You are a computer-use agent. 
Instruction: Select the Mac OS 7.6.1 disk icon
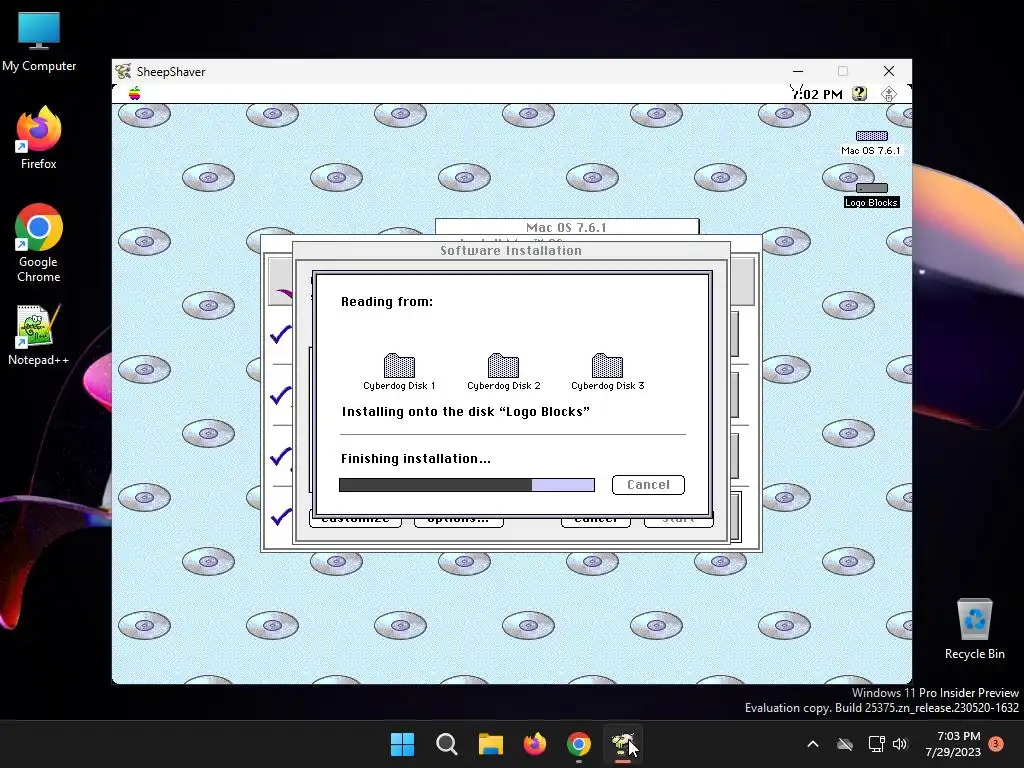coord(871,136)
